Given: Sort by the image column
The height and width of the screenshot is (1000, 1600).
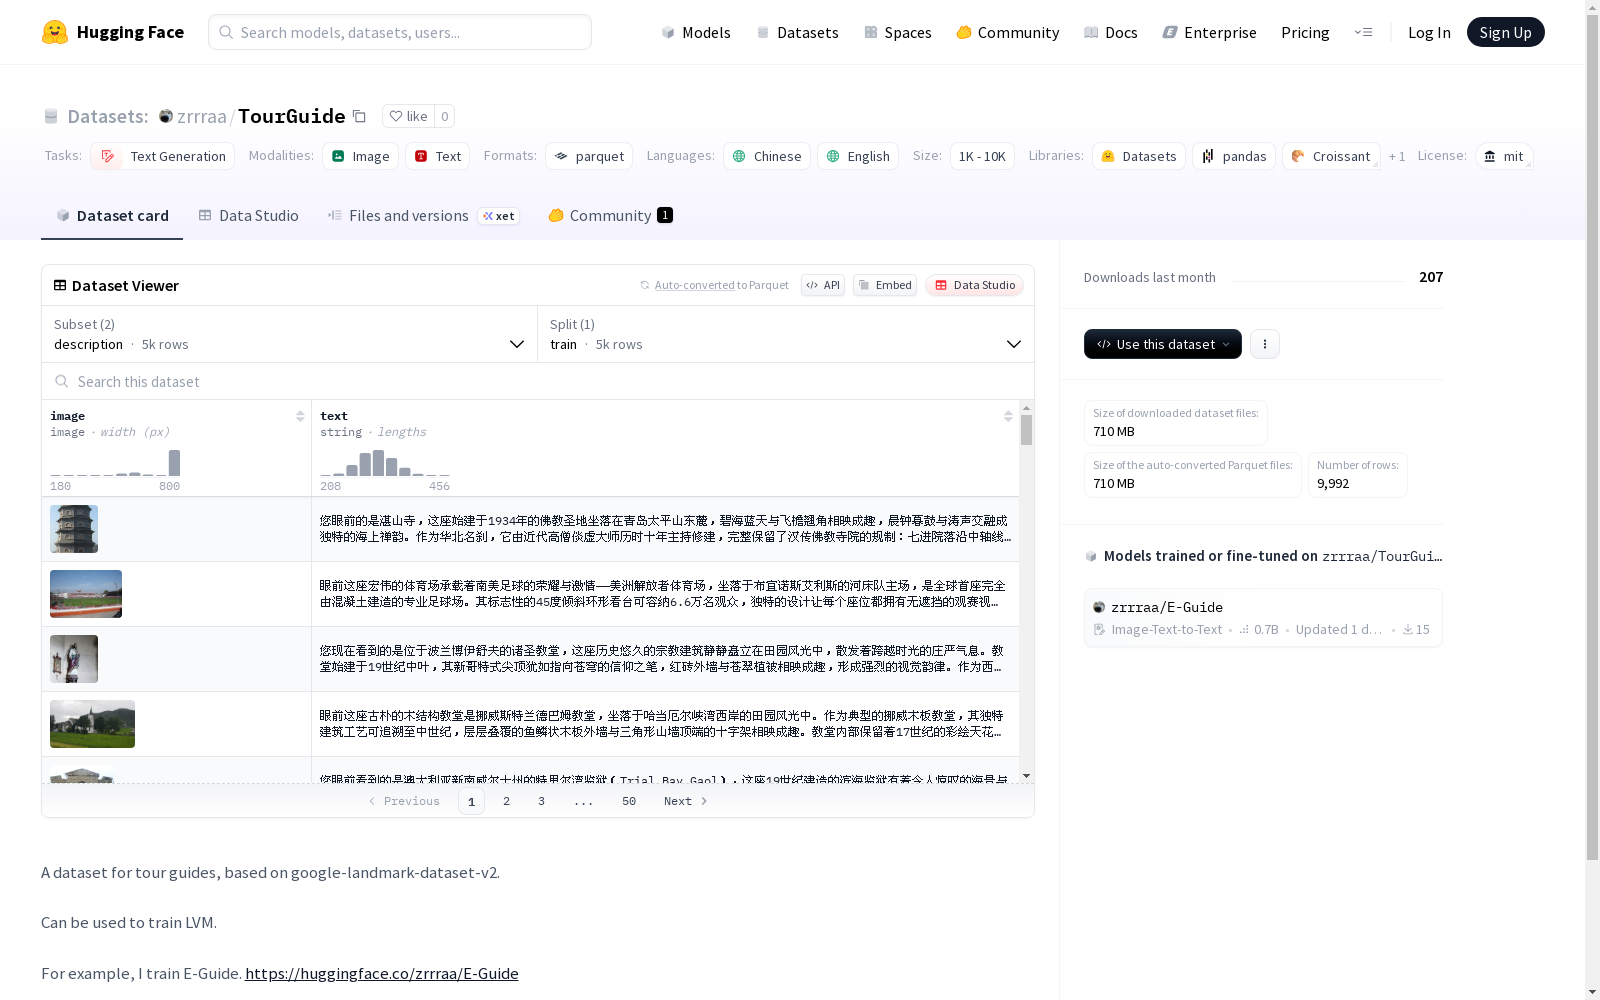Looking at the screenshot, I should point(300,416).
